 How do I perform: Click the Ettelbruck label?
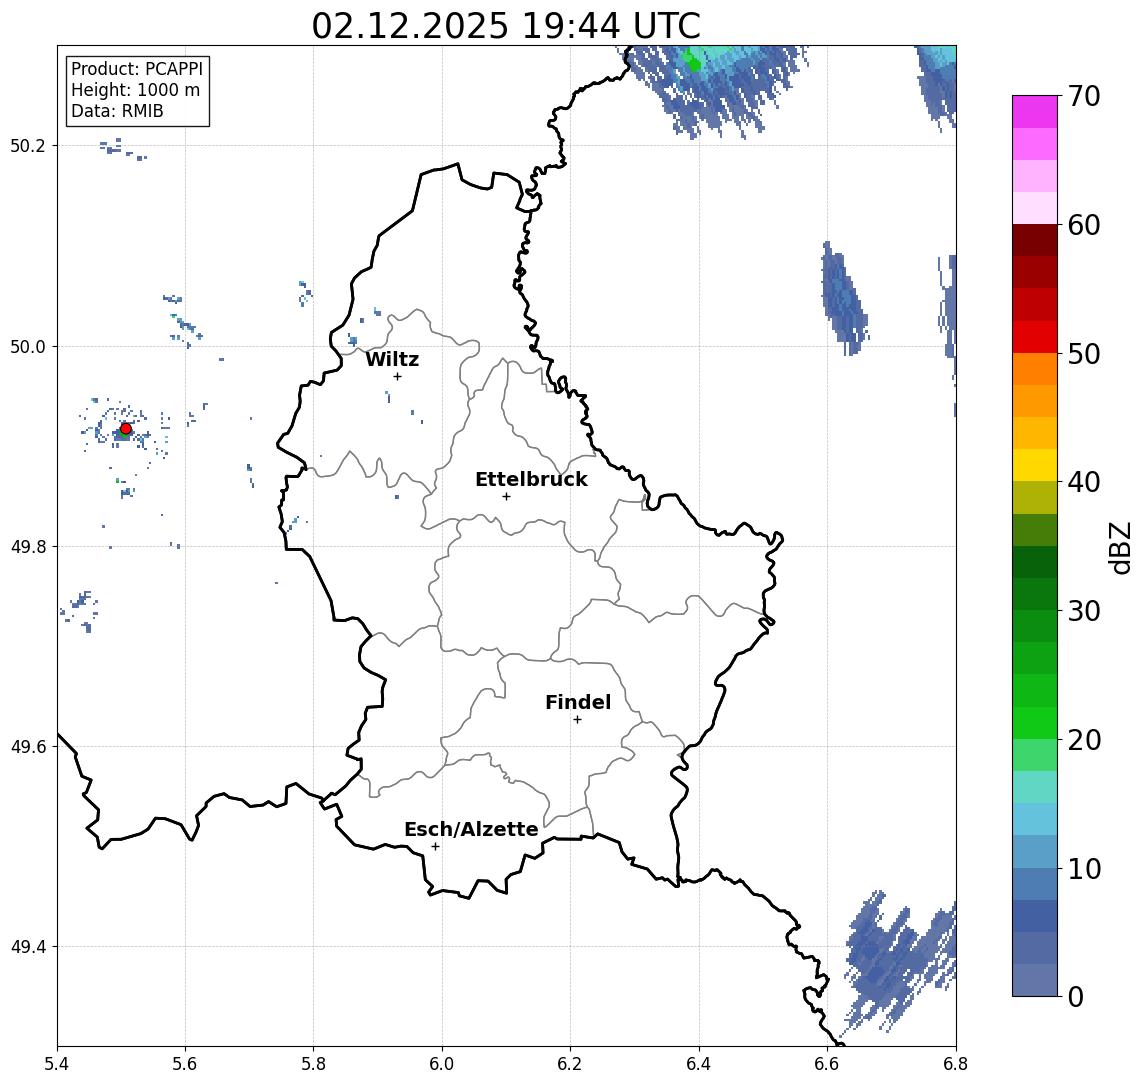(x=531, y=479)
